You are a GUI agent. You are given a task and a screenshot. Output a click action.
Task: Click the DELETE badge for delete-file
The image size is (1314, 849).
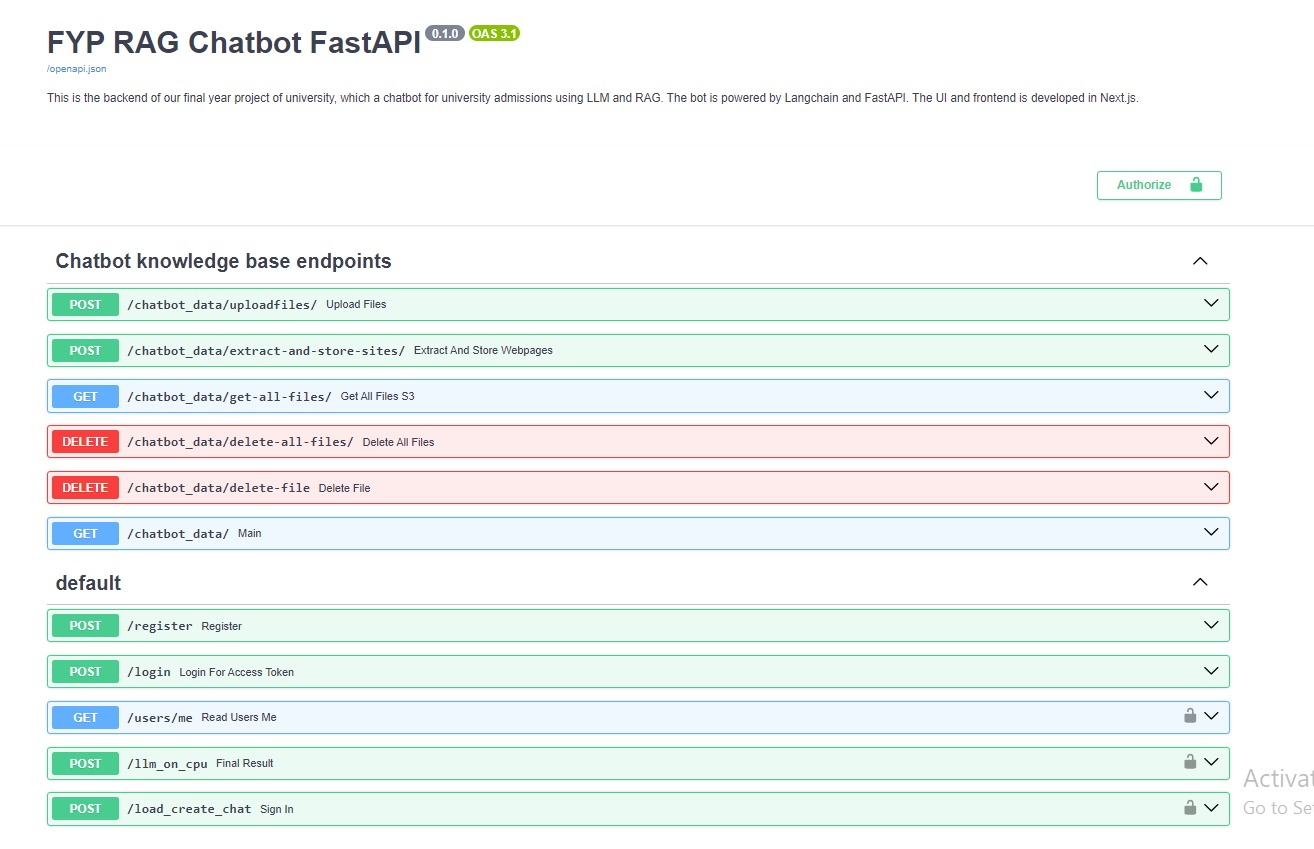pos(86,488)
